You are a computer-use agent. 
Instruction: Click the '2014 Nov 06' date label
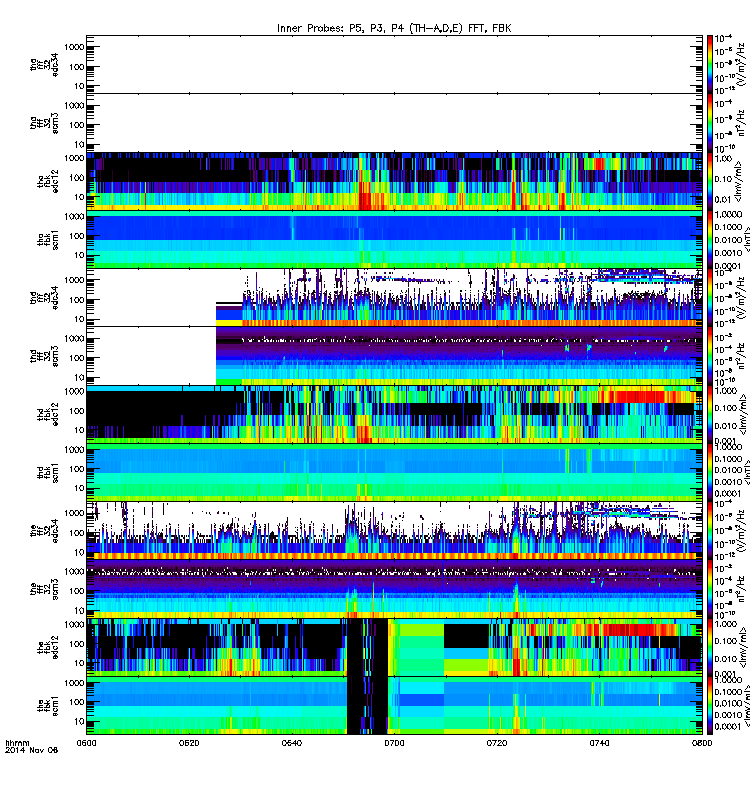coord(31,750)
